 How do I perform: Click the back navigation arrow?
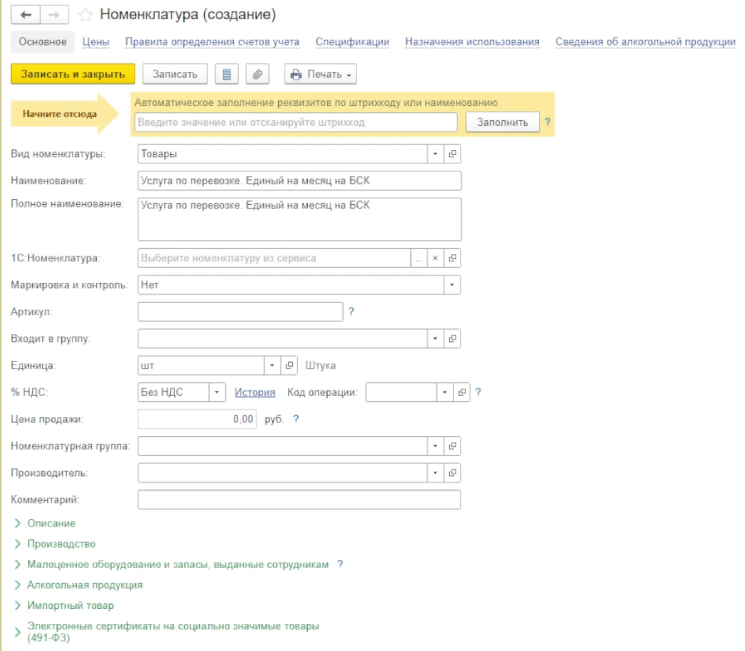coord(26,15)
